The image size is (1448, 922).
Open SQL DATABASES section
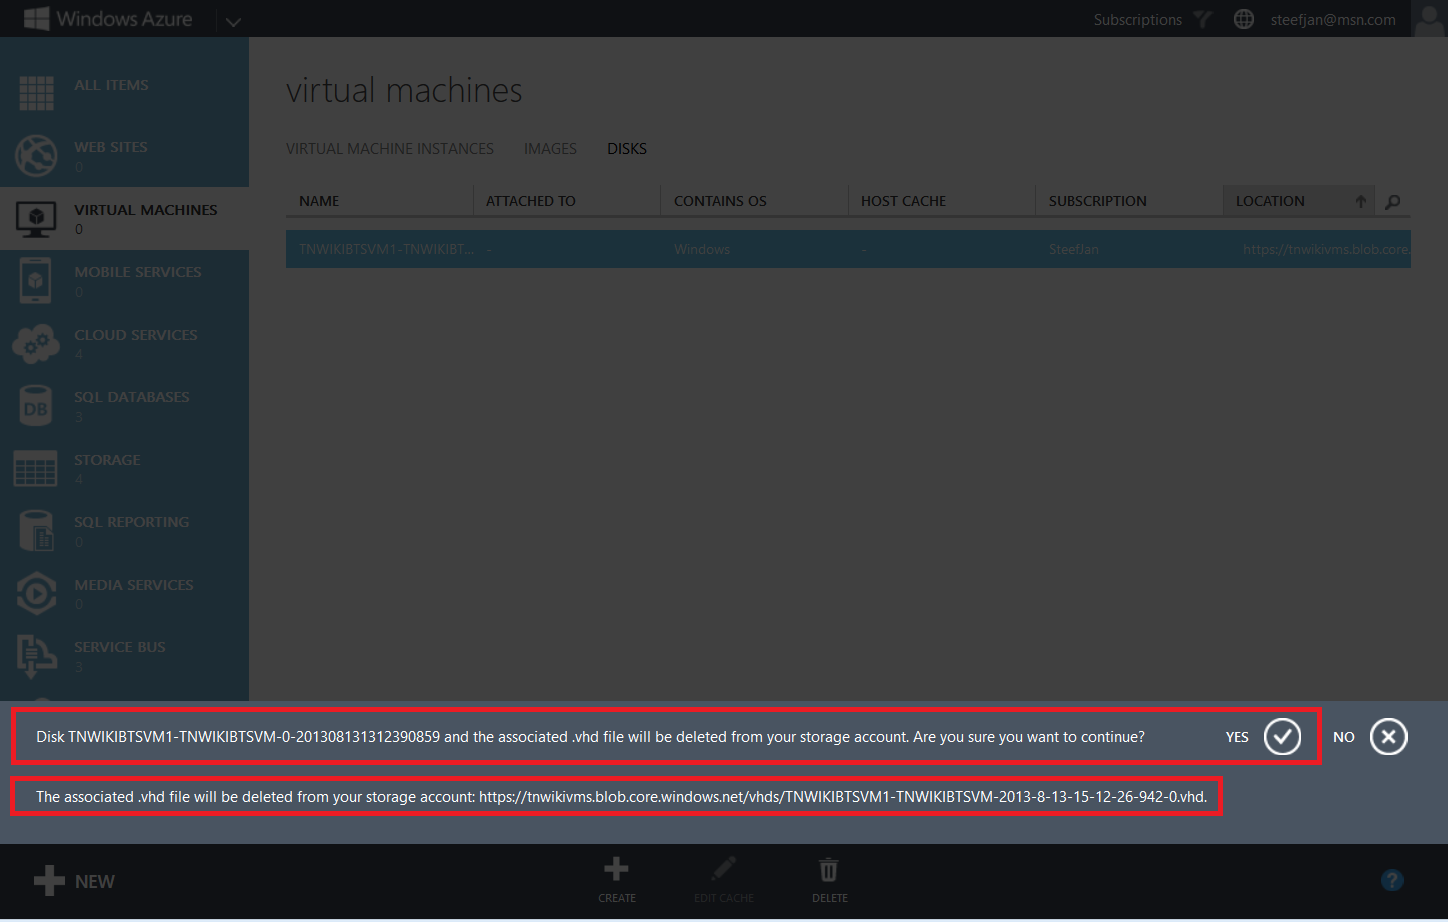click(x=132, y=397)
